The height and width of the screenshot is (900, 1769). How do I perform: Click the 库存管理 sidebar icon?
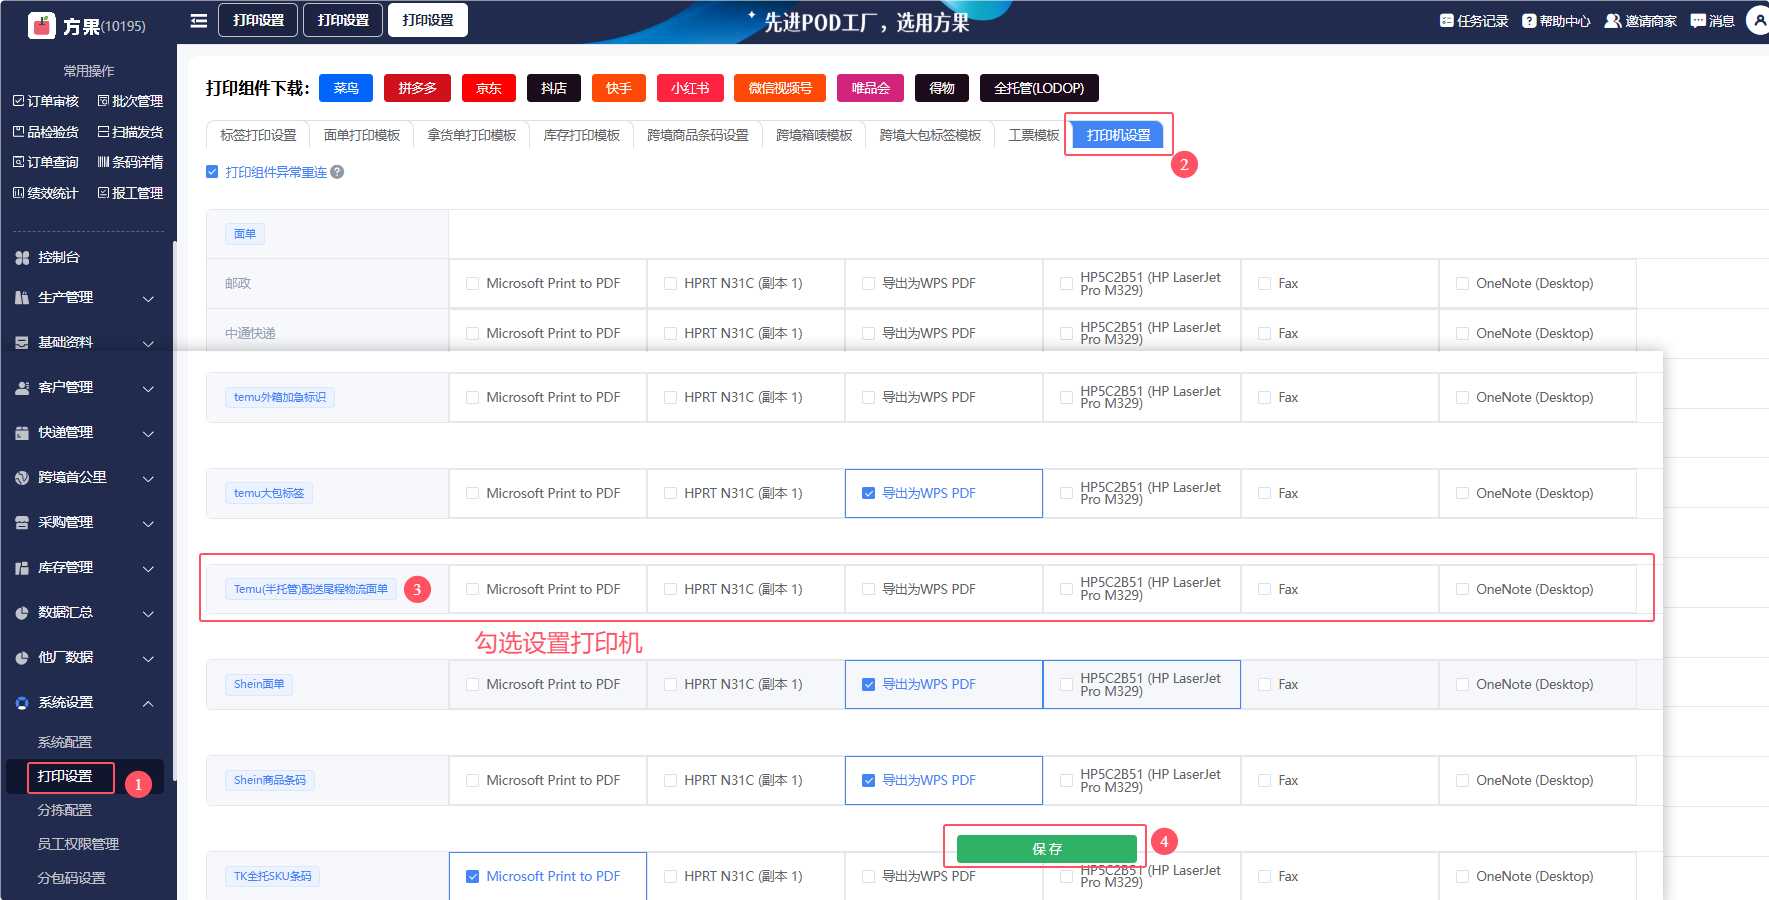click(22, 568)
